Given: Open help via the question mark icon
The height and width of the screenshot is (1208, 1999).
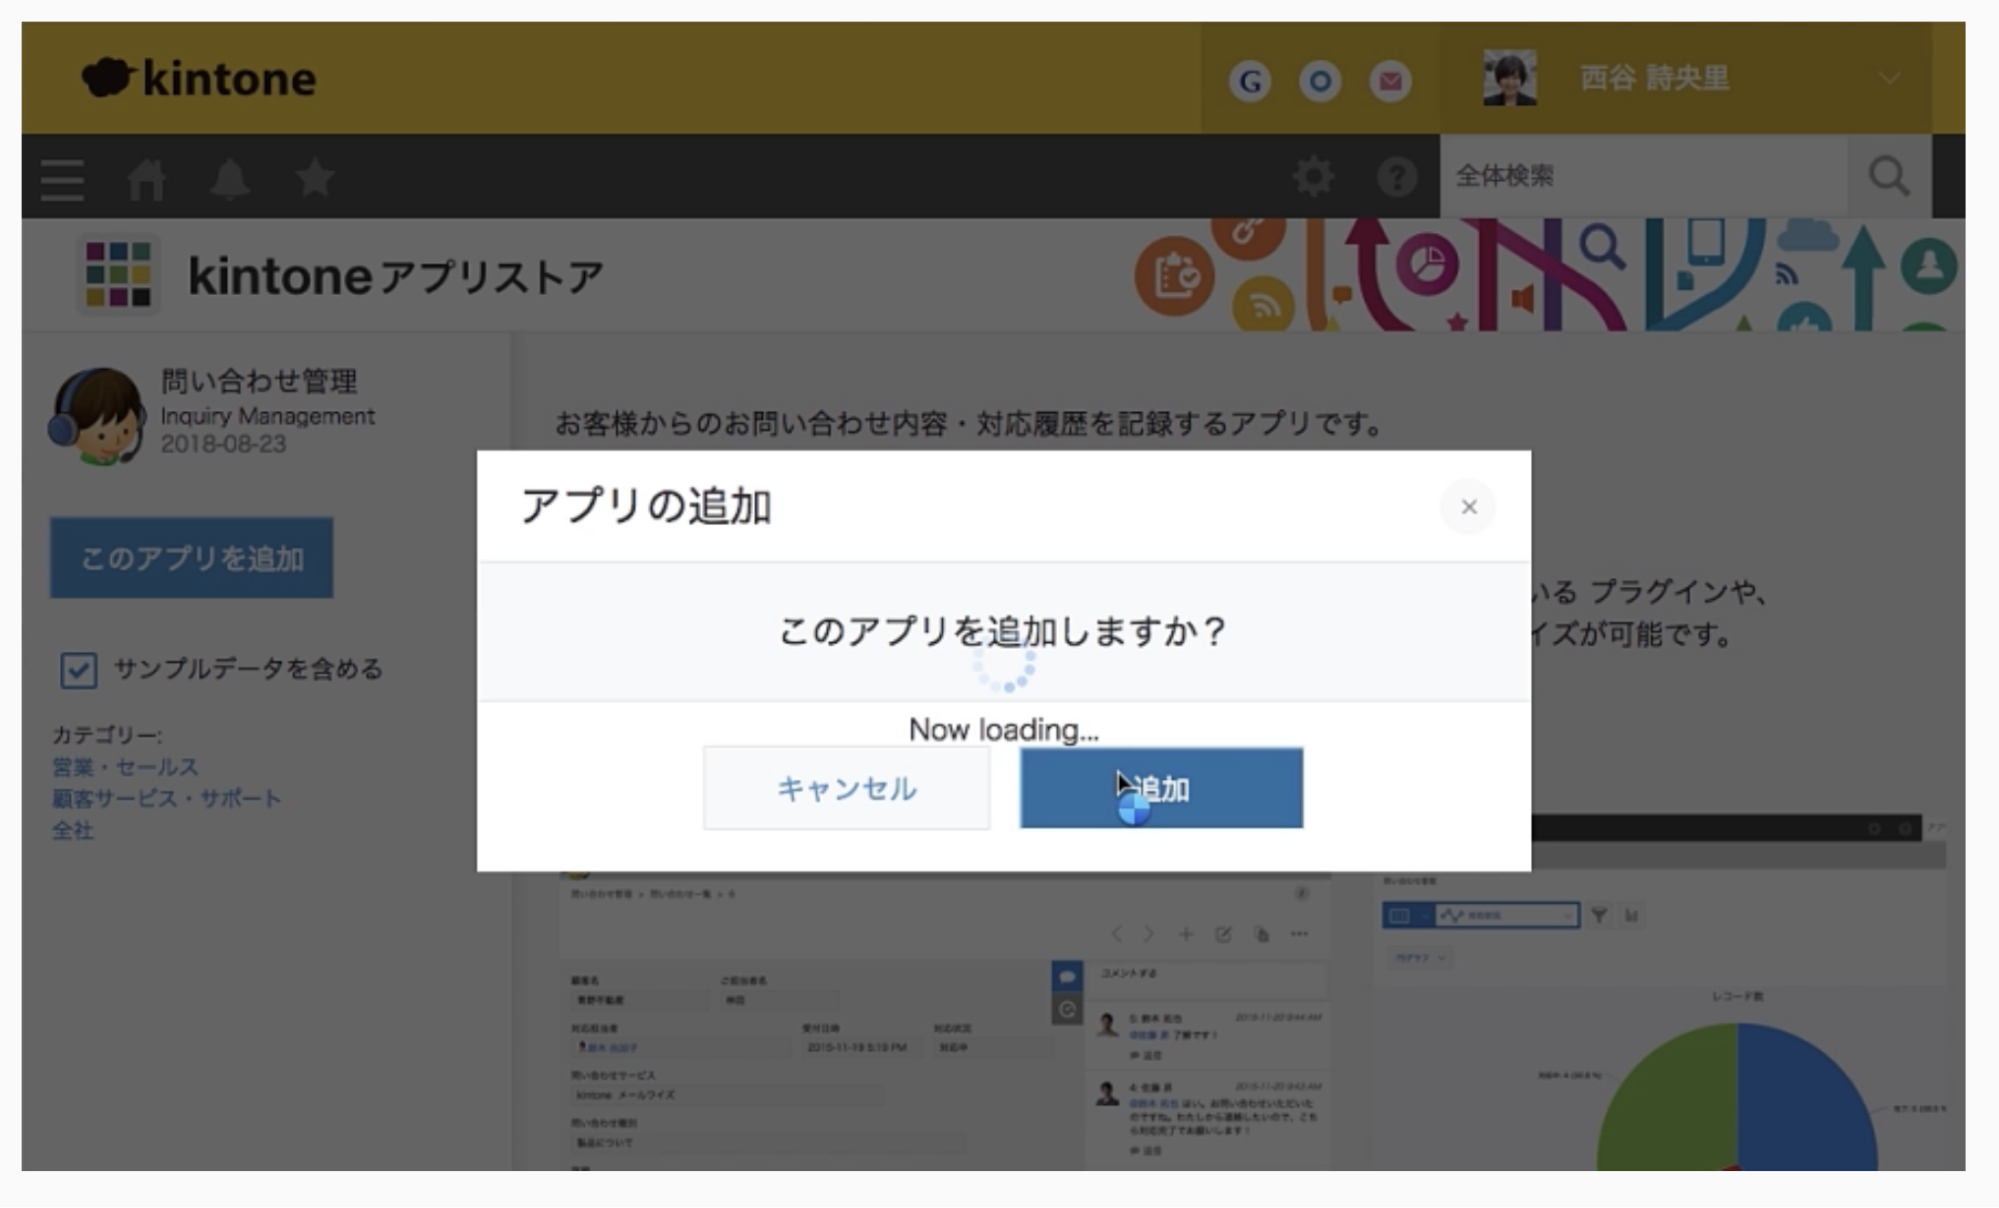Looking at the screenshot, I should [1394, 178].
